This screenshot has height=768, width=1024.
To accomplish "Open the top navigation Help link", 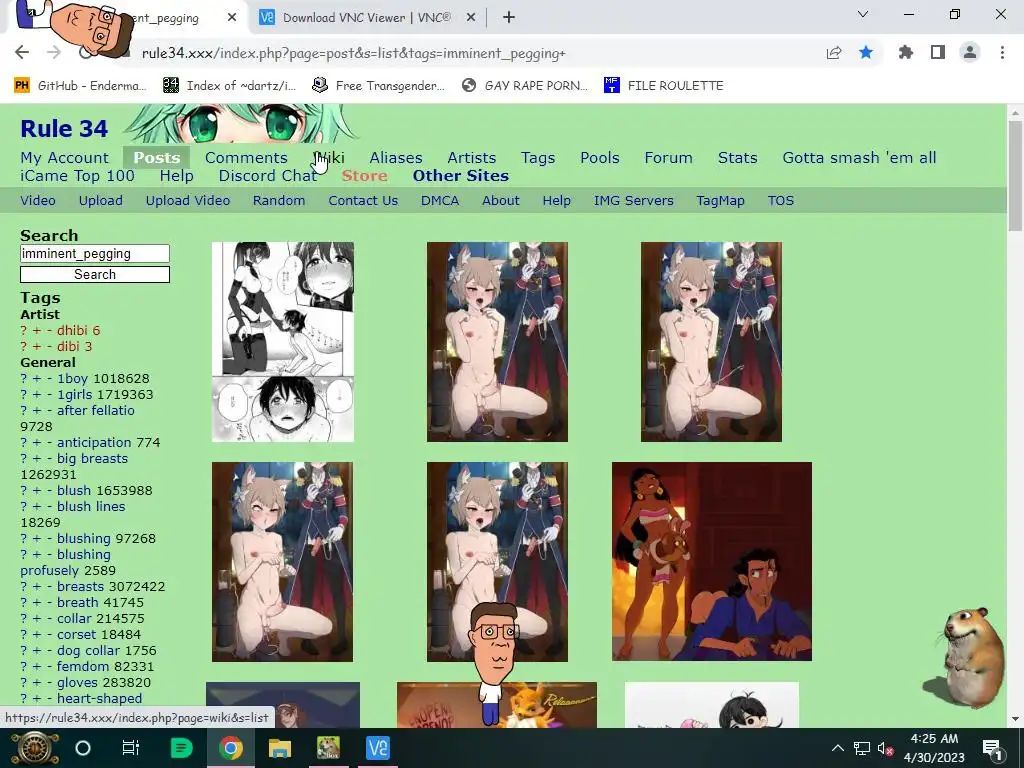I will [x=176, y=176].
